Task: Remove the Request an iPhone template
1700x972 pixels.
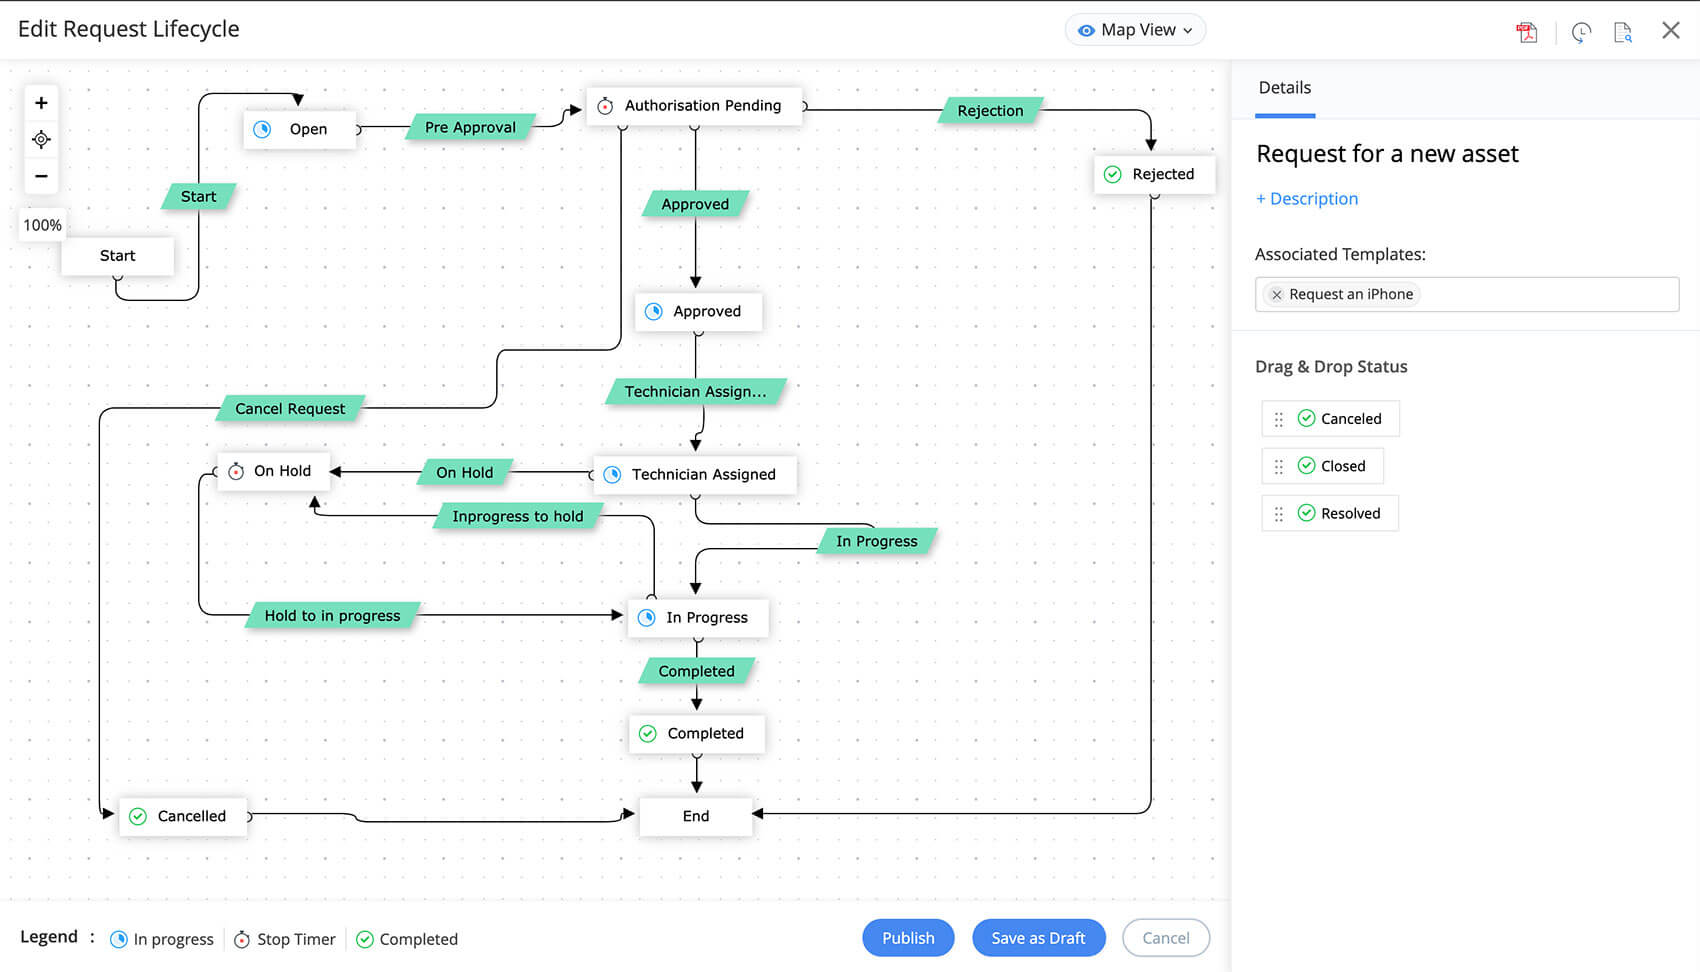Action: tap(1276, 294)
